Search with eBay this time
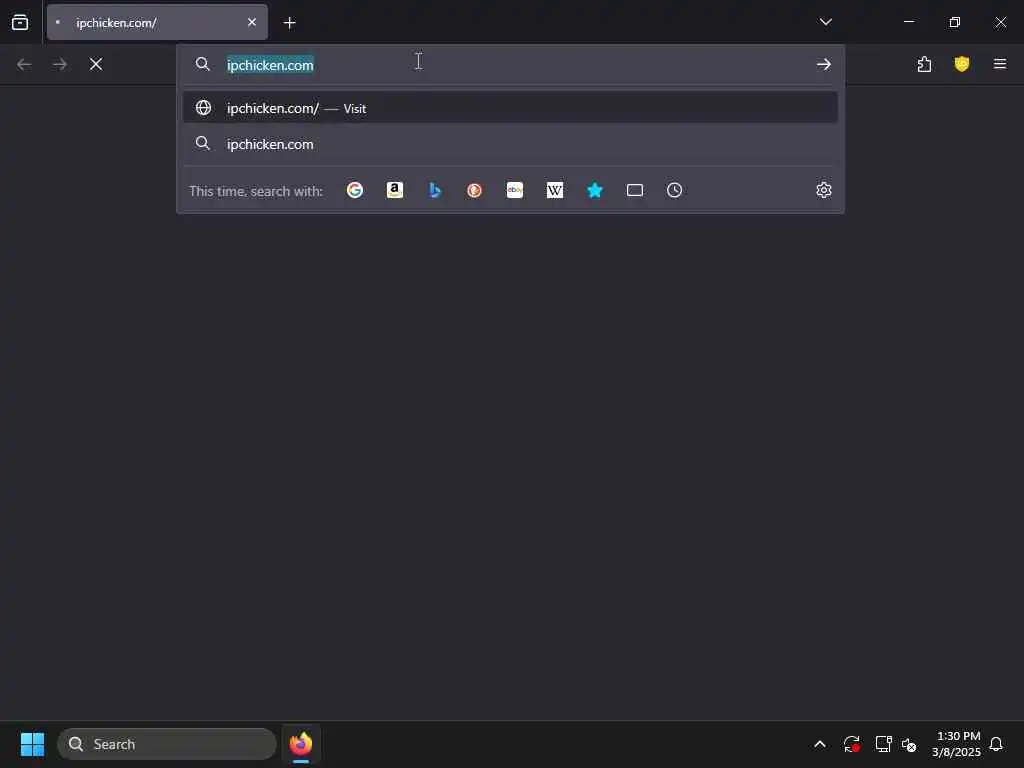1024x768 pixels. [515, 190]
